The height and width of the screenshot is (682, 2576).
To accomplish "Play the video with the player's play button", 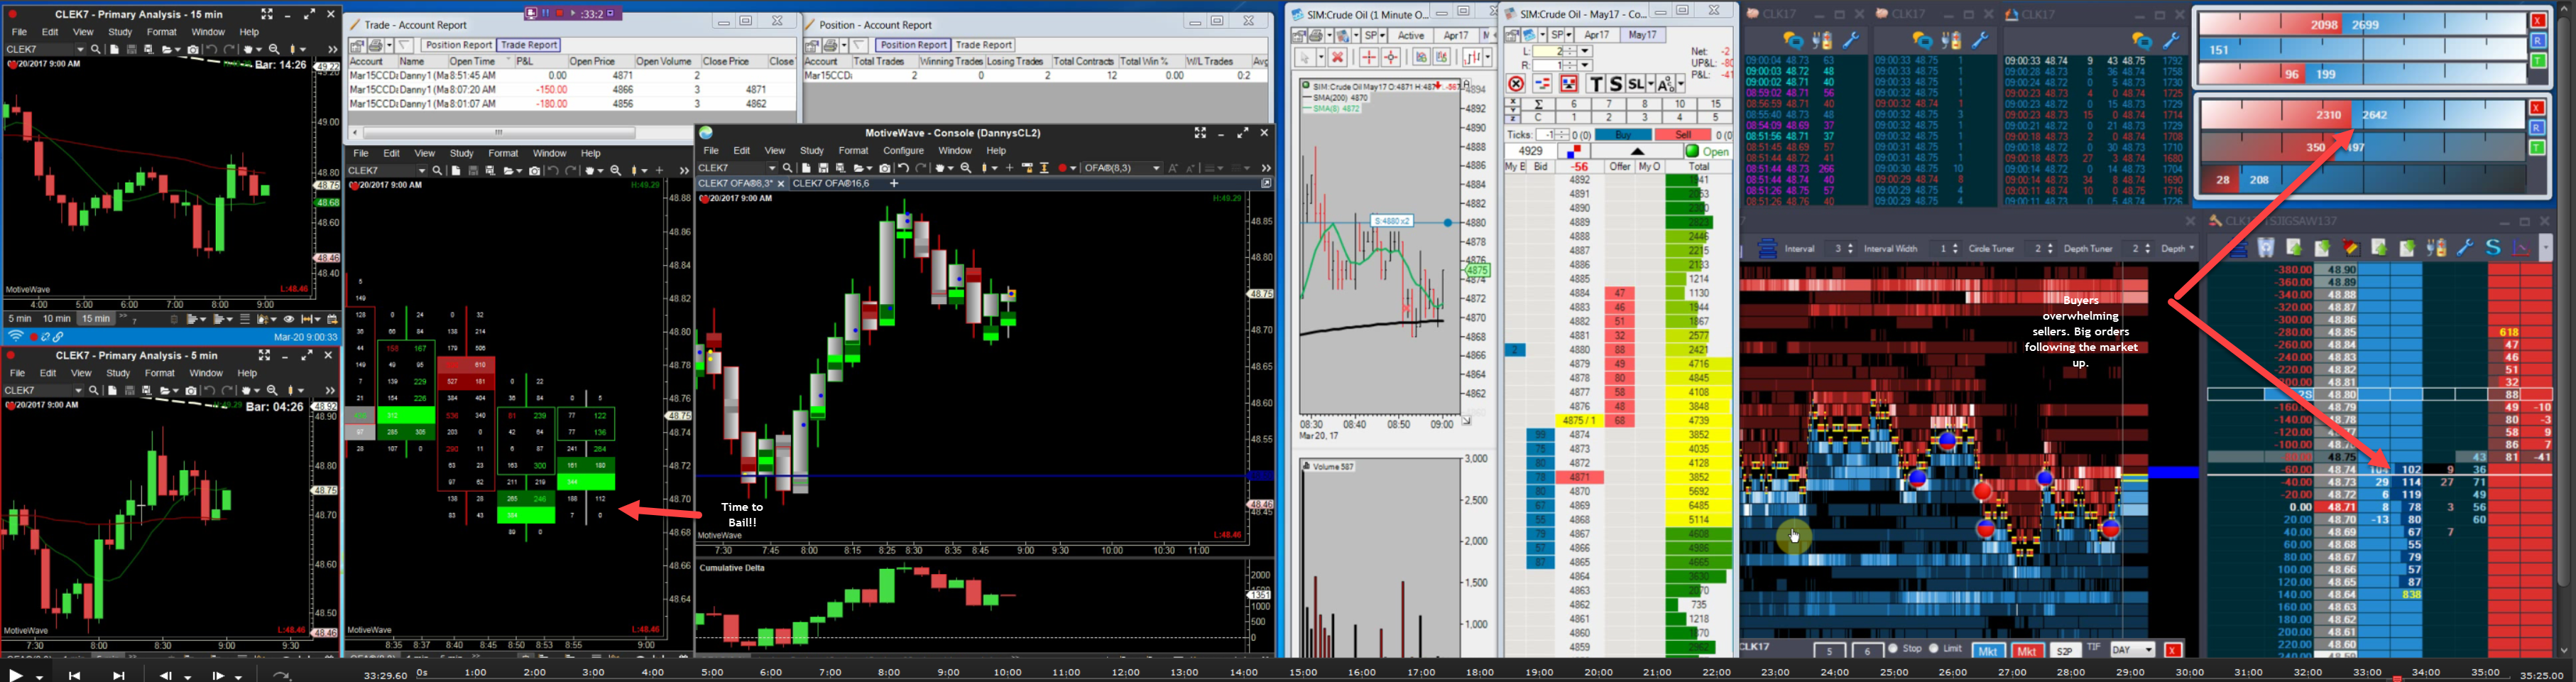I will [x=16, y=675].
